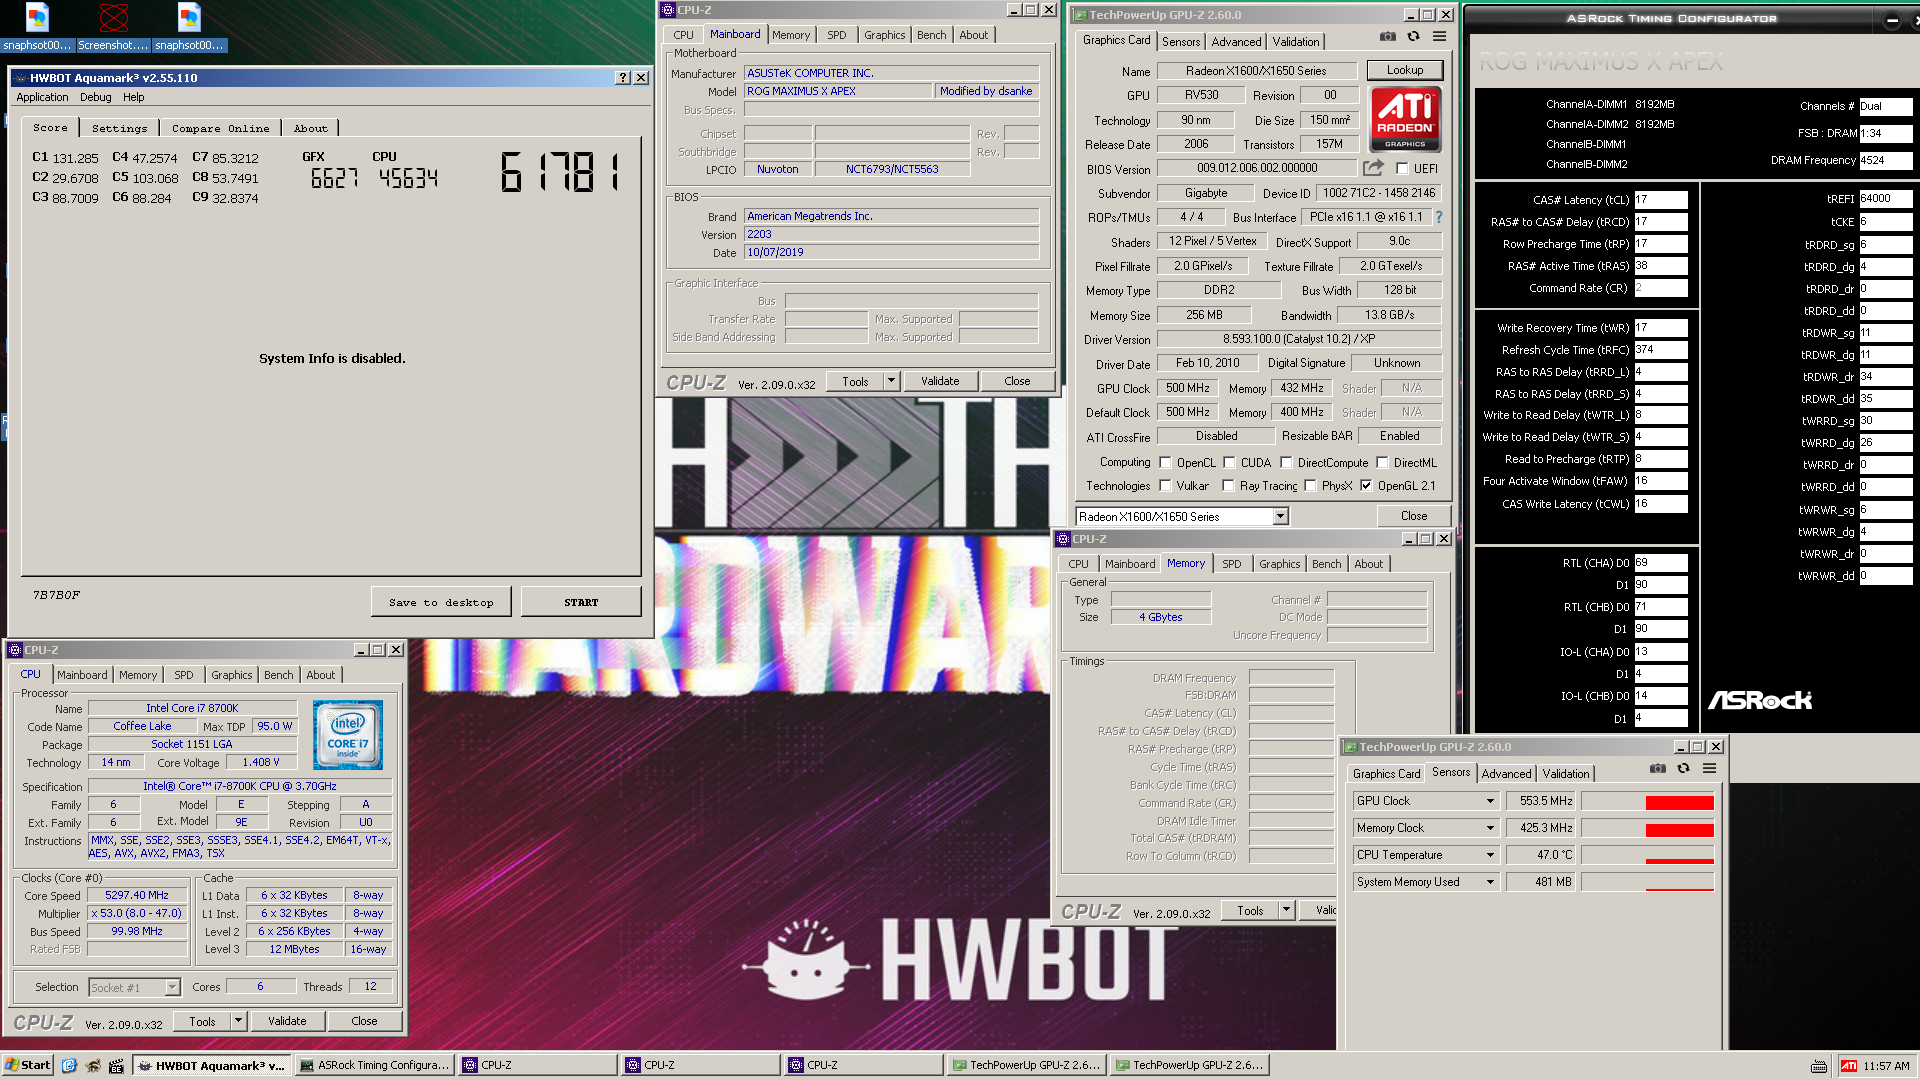Viewport: 1920px width, 1080px height.
Task: Toggle the UEFI checkbox in GPU-Z
Action: point(1402,169)
